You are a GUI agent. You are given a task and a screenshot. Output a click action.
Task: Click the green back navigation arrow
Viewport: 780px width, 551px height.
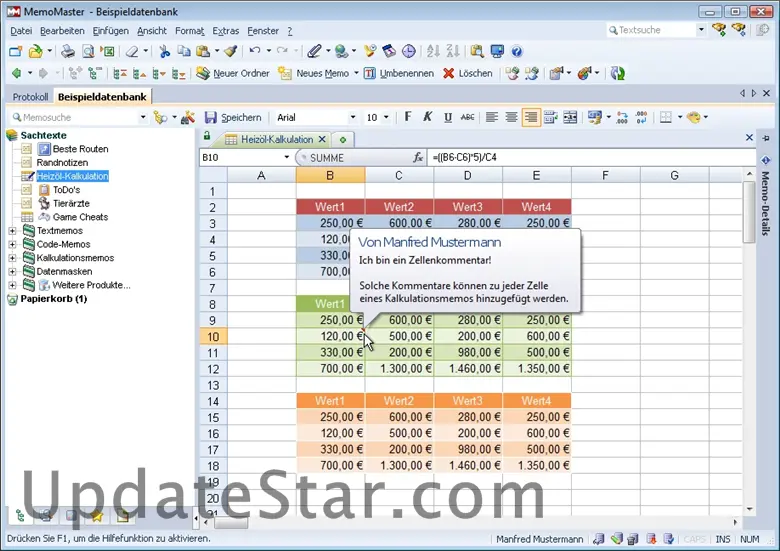point(16,74)
